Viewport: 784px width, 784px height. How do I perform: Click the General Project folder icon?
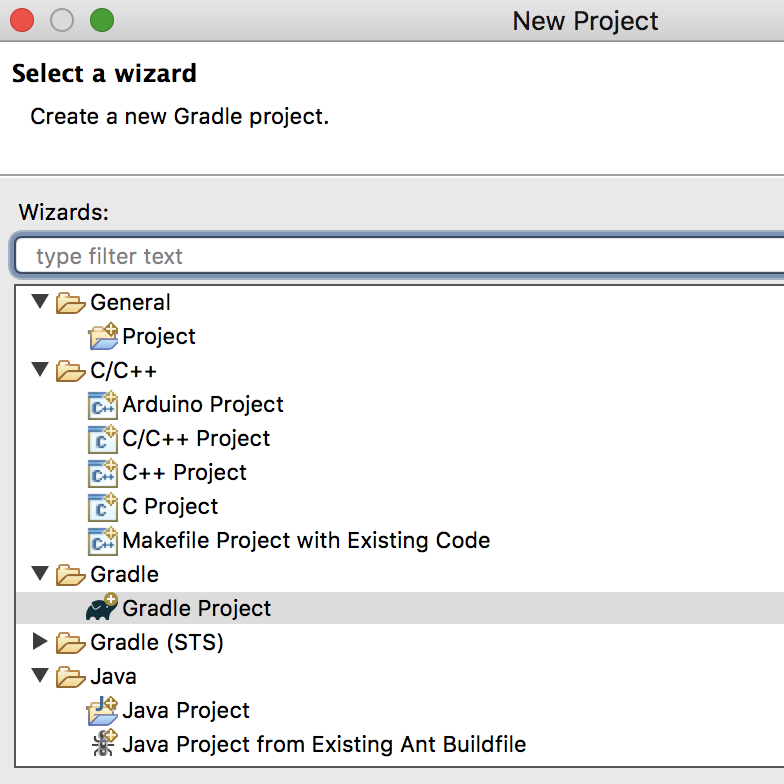pyautogui.click(x=103, y=336)
